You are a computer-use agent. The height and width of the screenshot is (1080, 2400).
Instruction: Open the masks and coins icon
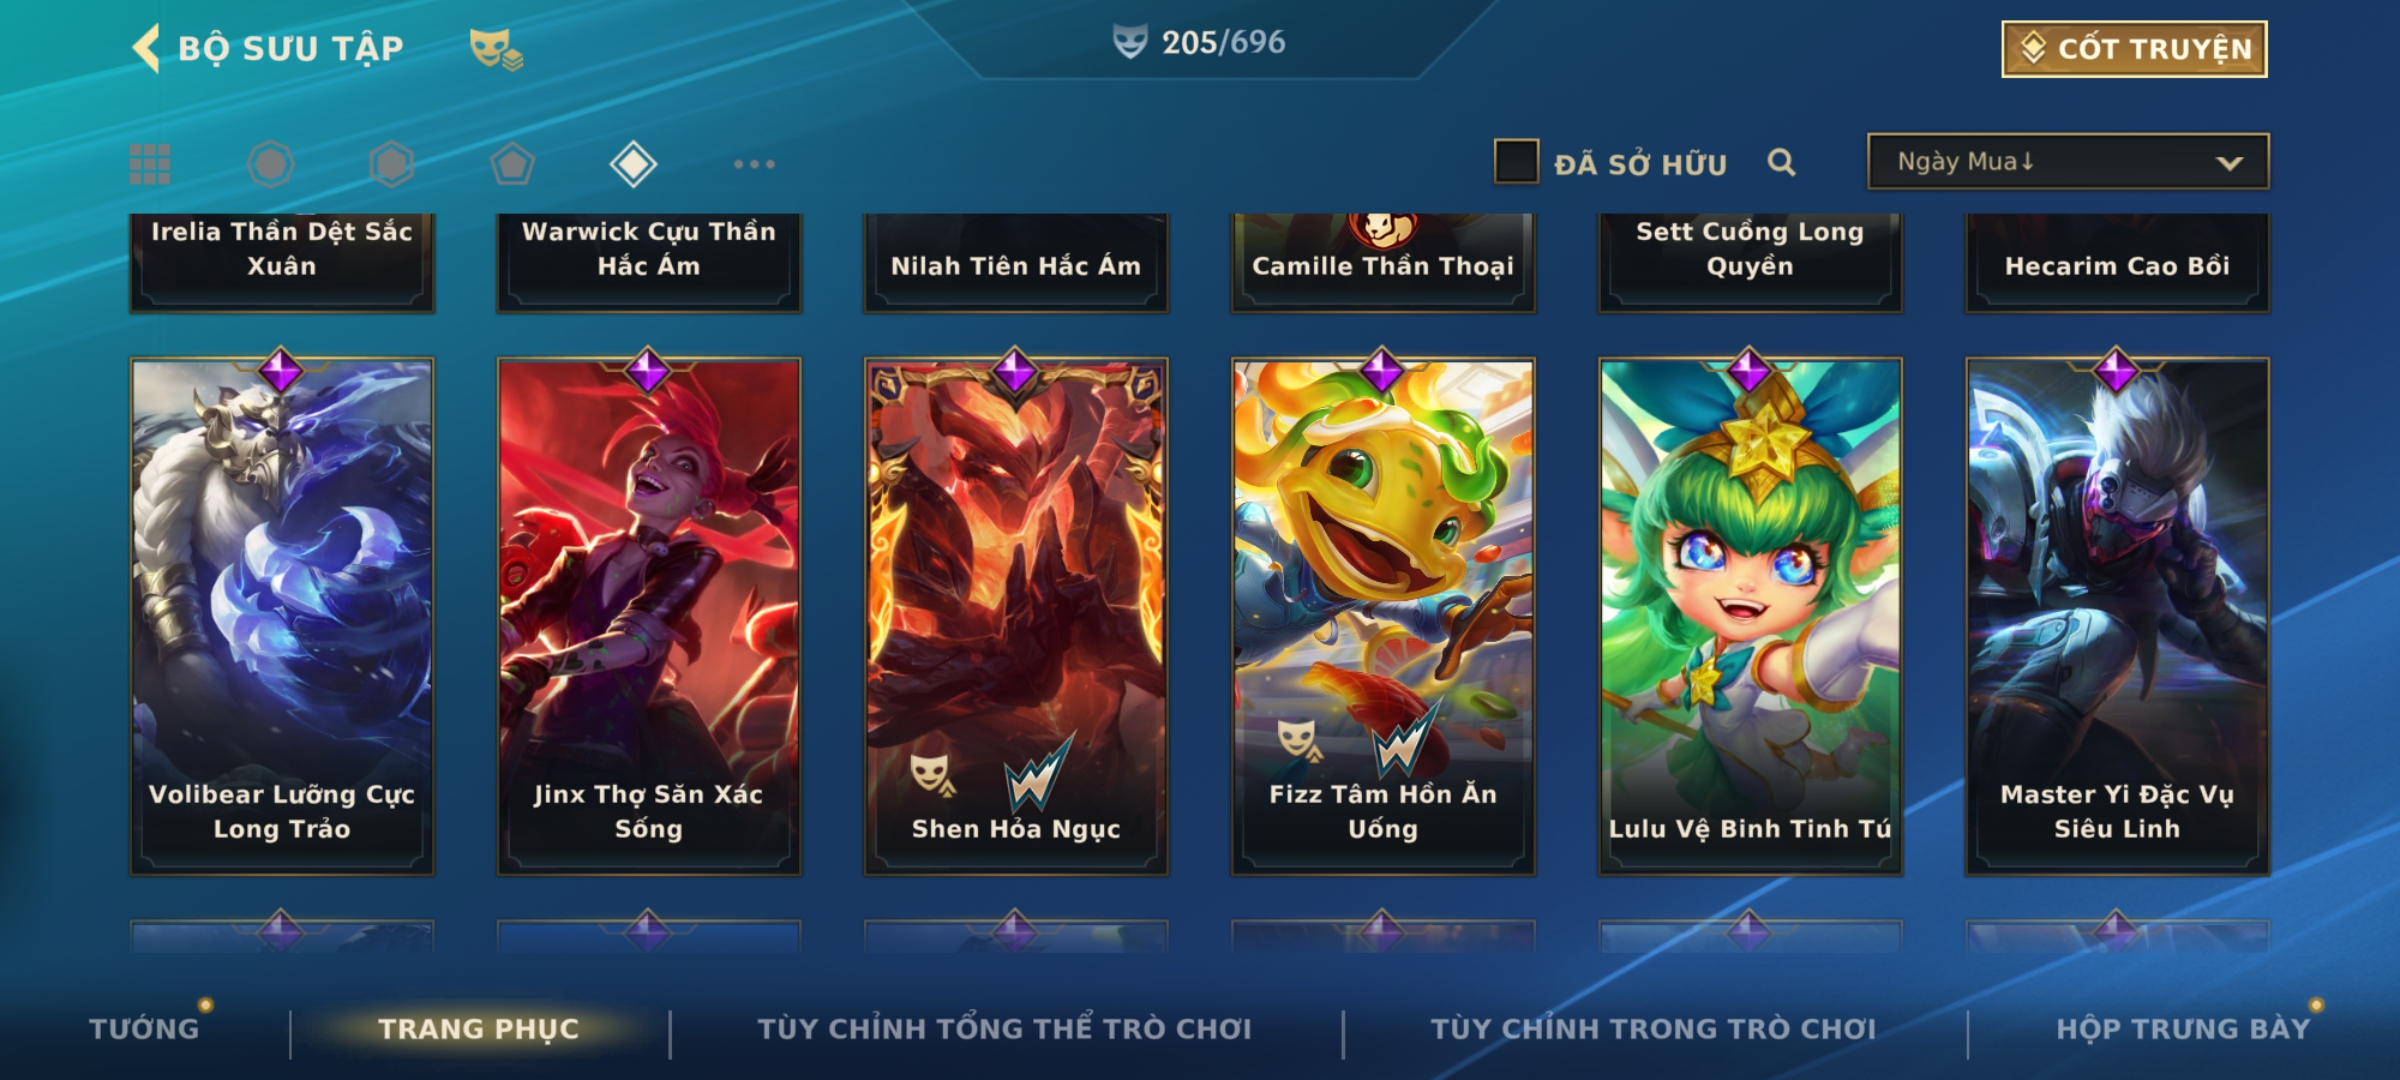496,48
